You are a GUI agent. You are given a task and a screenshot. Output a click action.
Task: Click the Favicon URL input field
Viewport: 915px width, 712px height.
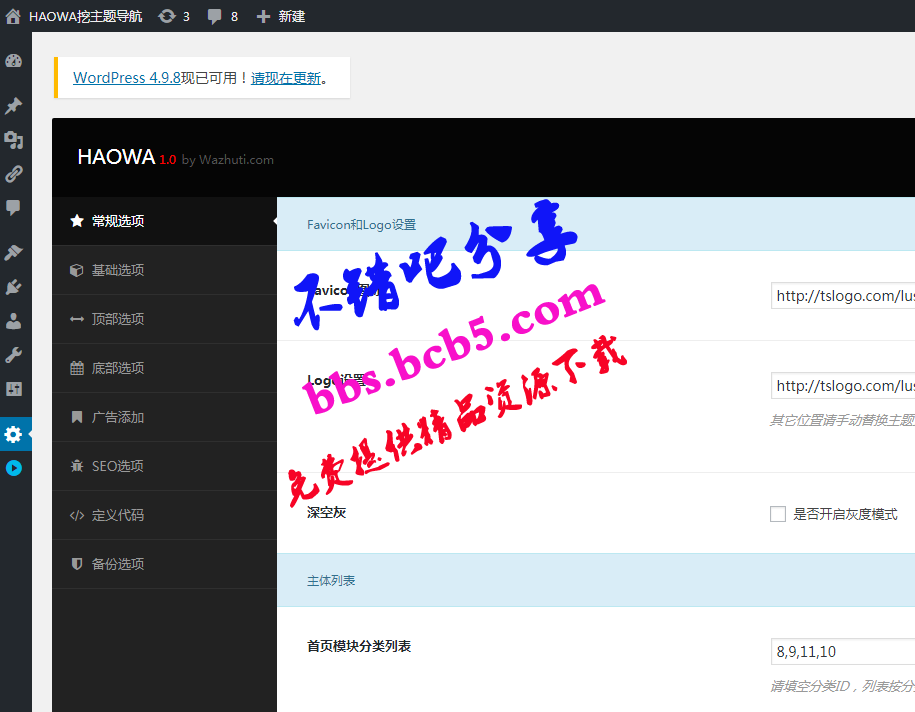[843, 296]
